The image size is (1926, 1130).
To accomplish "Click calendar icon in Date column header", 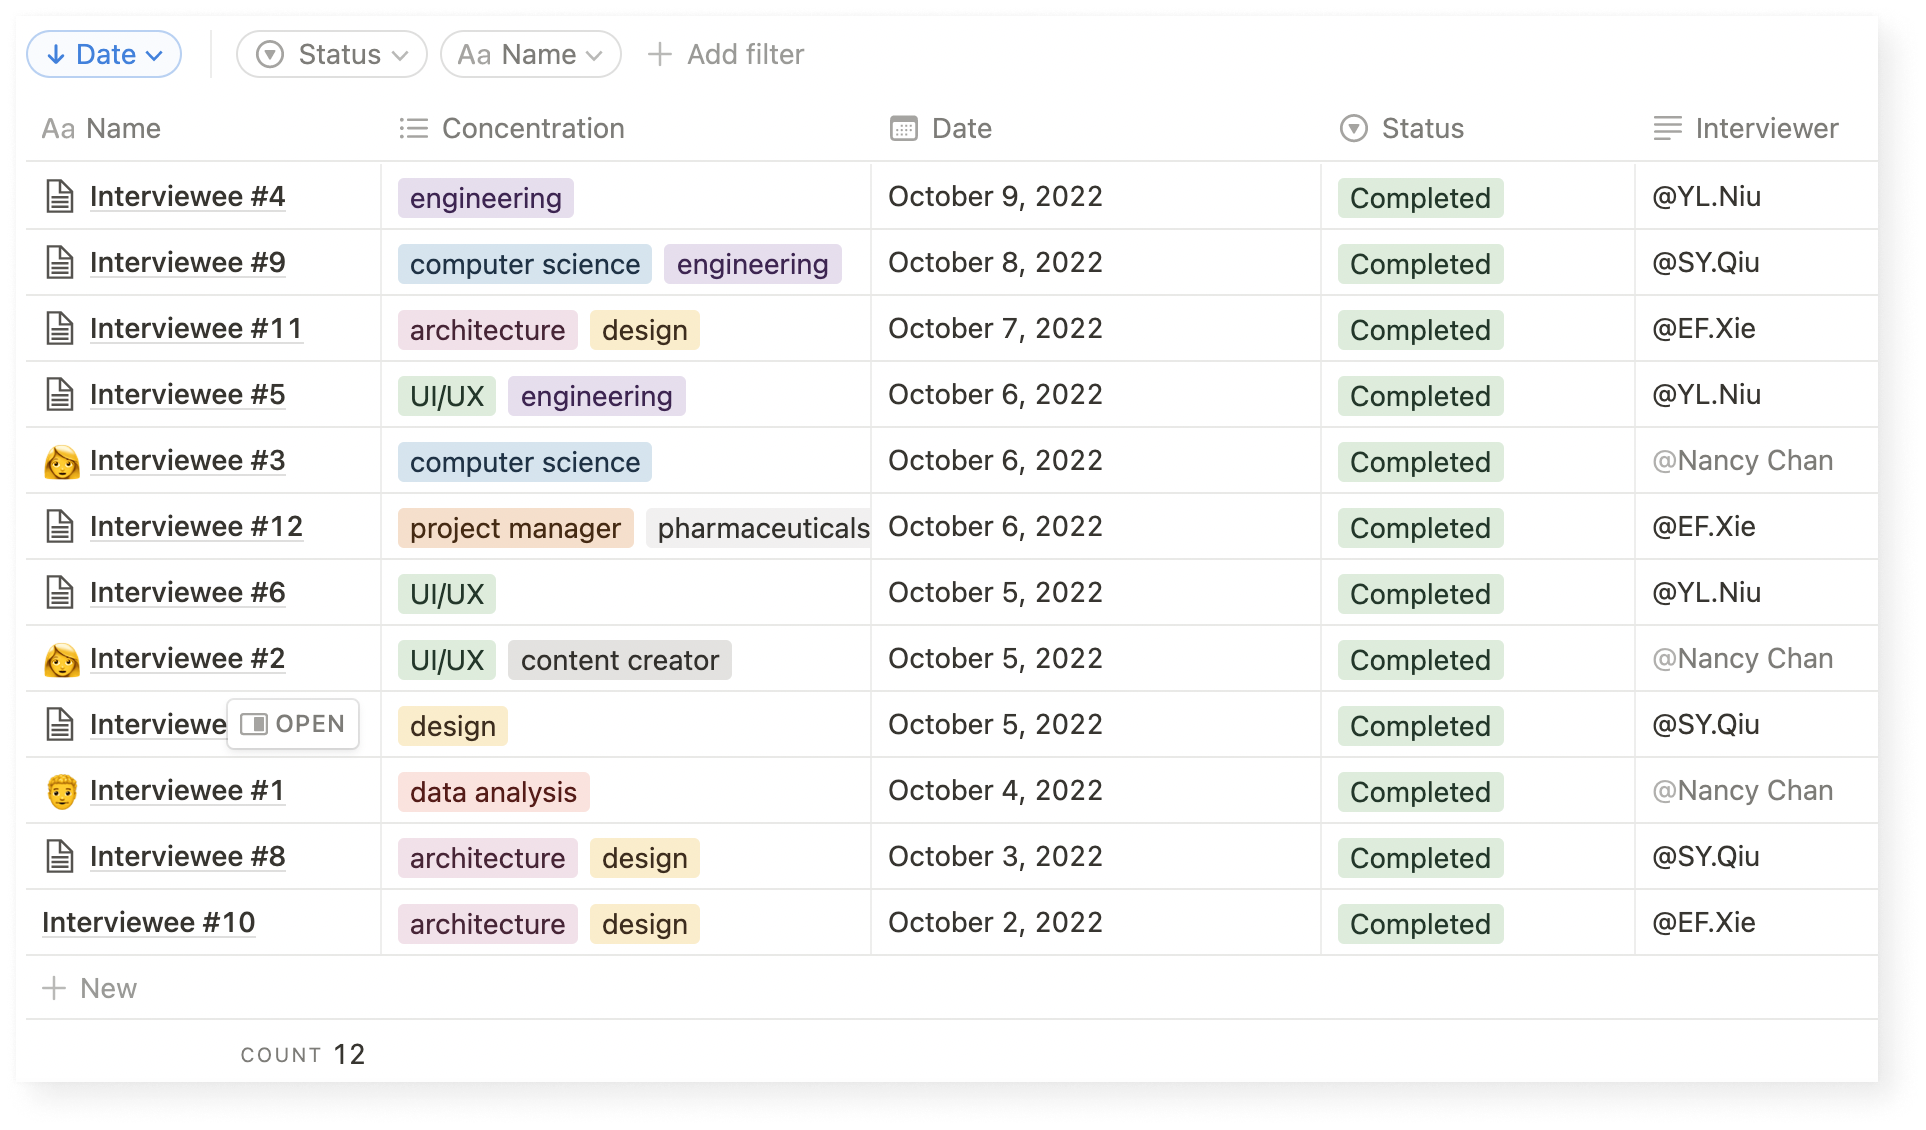I will [903, 129].
